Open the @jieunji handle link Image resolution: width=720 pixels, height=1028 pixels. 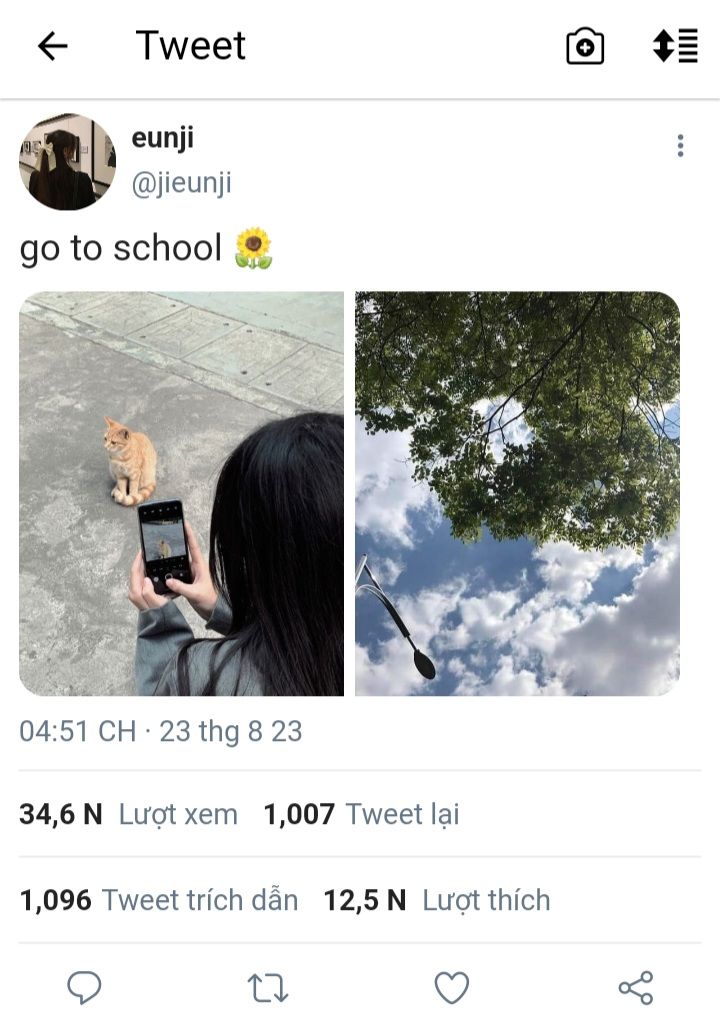[x=182, y=183]
